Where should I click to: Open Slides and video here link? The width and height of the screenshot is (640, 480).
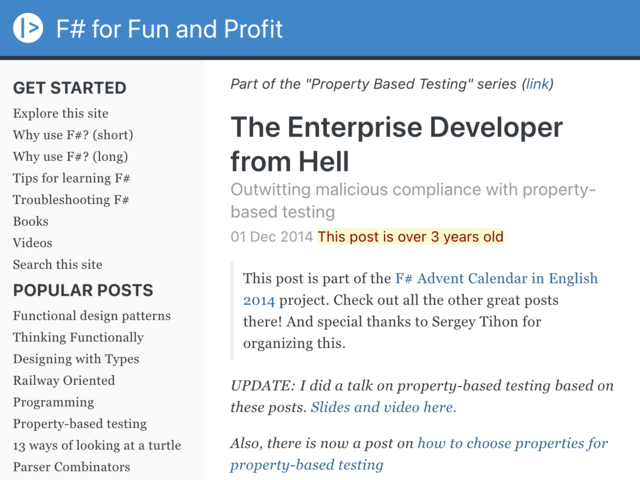tap(384, 407)
